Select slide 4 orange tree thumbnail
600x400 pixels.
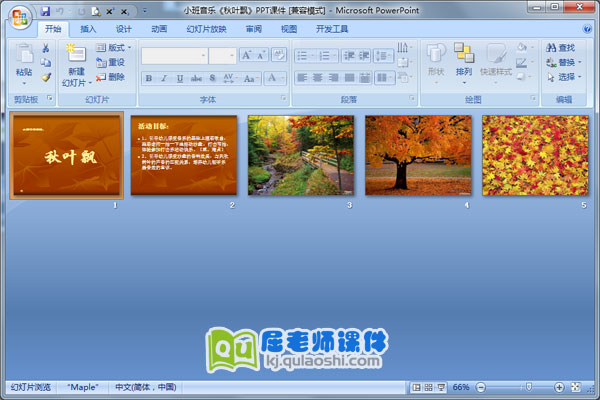[x=418, y=155]
